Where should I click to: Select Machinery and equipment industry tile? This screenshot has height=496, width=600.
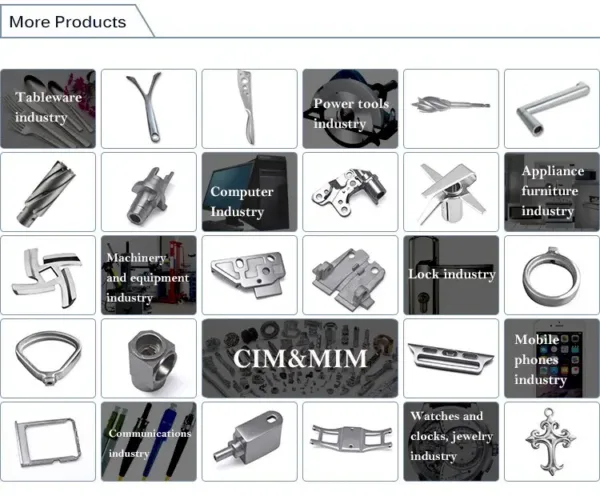[148, 275]
